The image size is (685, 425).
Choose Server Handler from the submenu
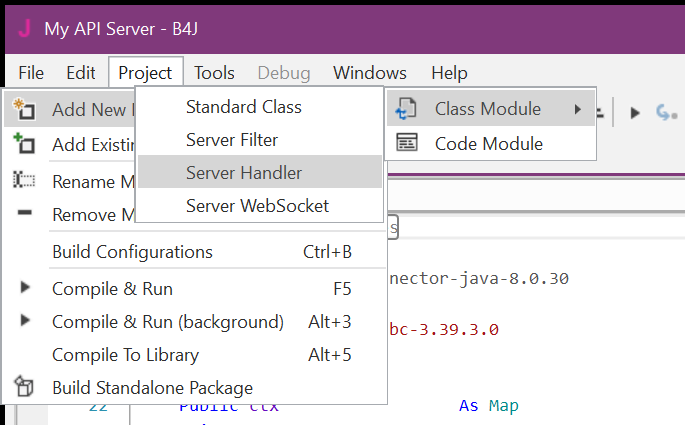(x=243, y=173)
